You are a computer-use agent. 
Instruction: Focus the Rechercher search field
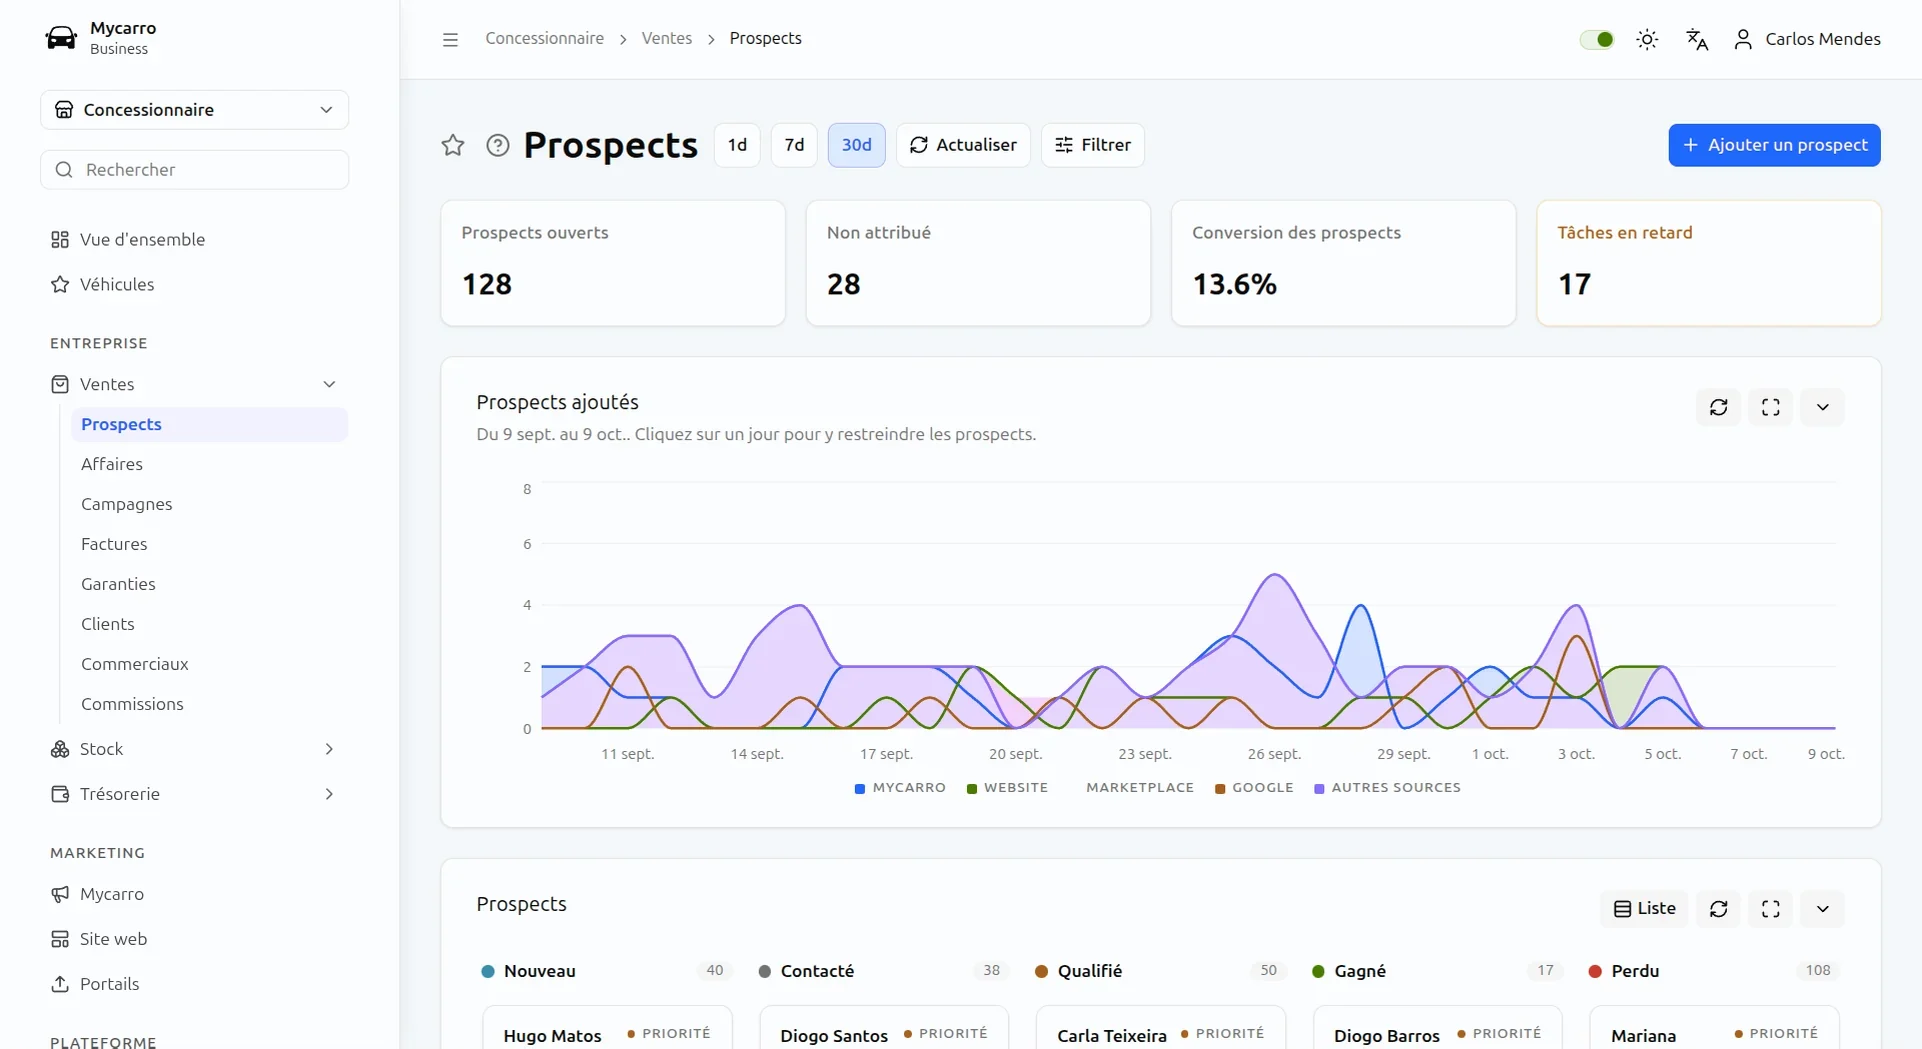194,170
